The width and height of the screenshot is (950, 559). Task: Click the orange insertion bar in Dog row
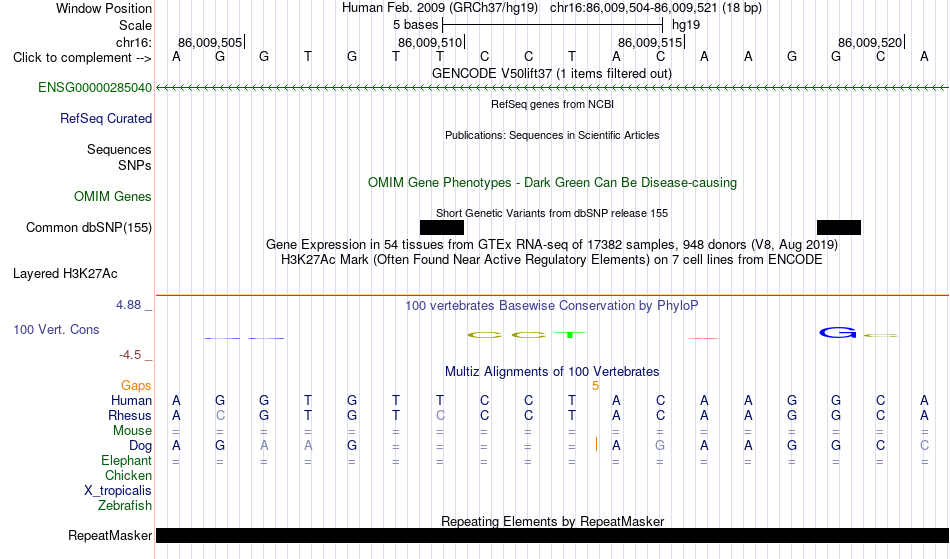pyautogui.click(x=596, y=445)
